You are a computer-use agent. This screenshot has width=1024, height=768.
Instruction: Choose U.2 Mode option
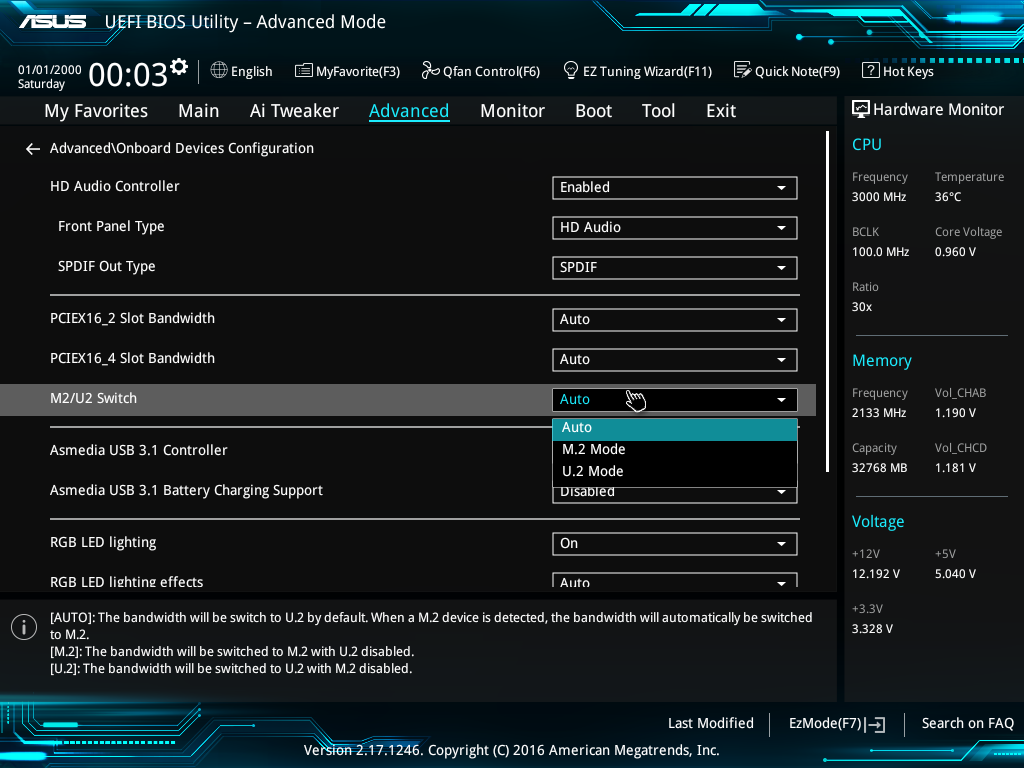675,472
